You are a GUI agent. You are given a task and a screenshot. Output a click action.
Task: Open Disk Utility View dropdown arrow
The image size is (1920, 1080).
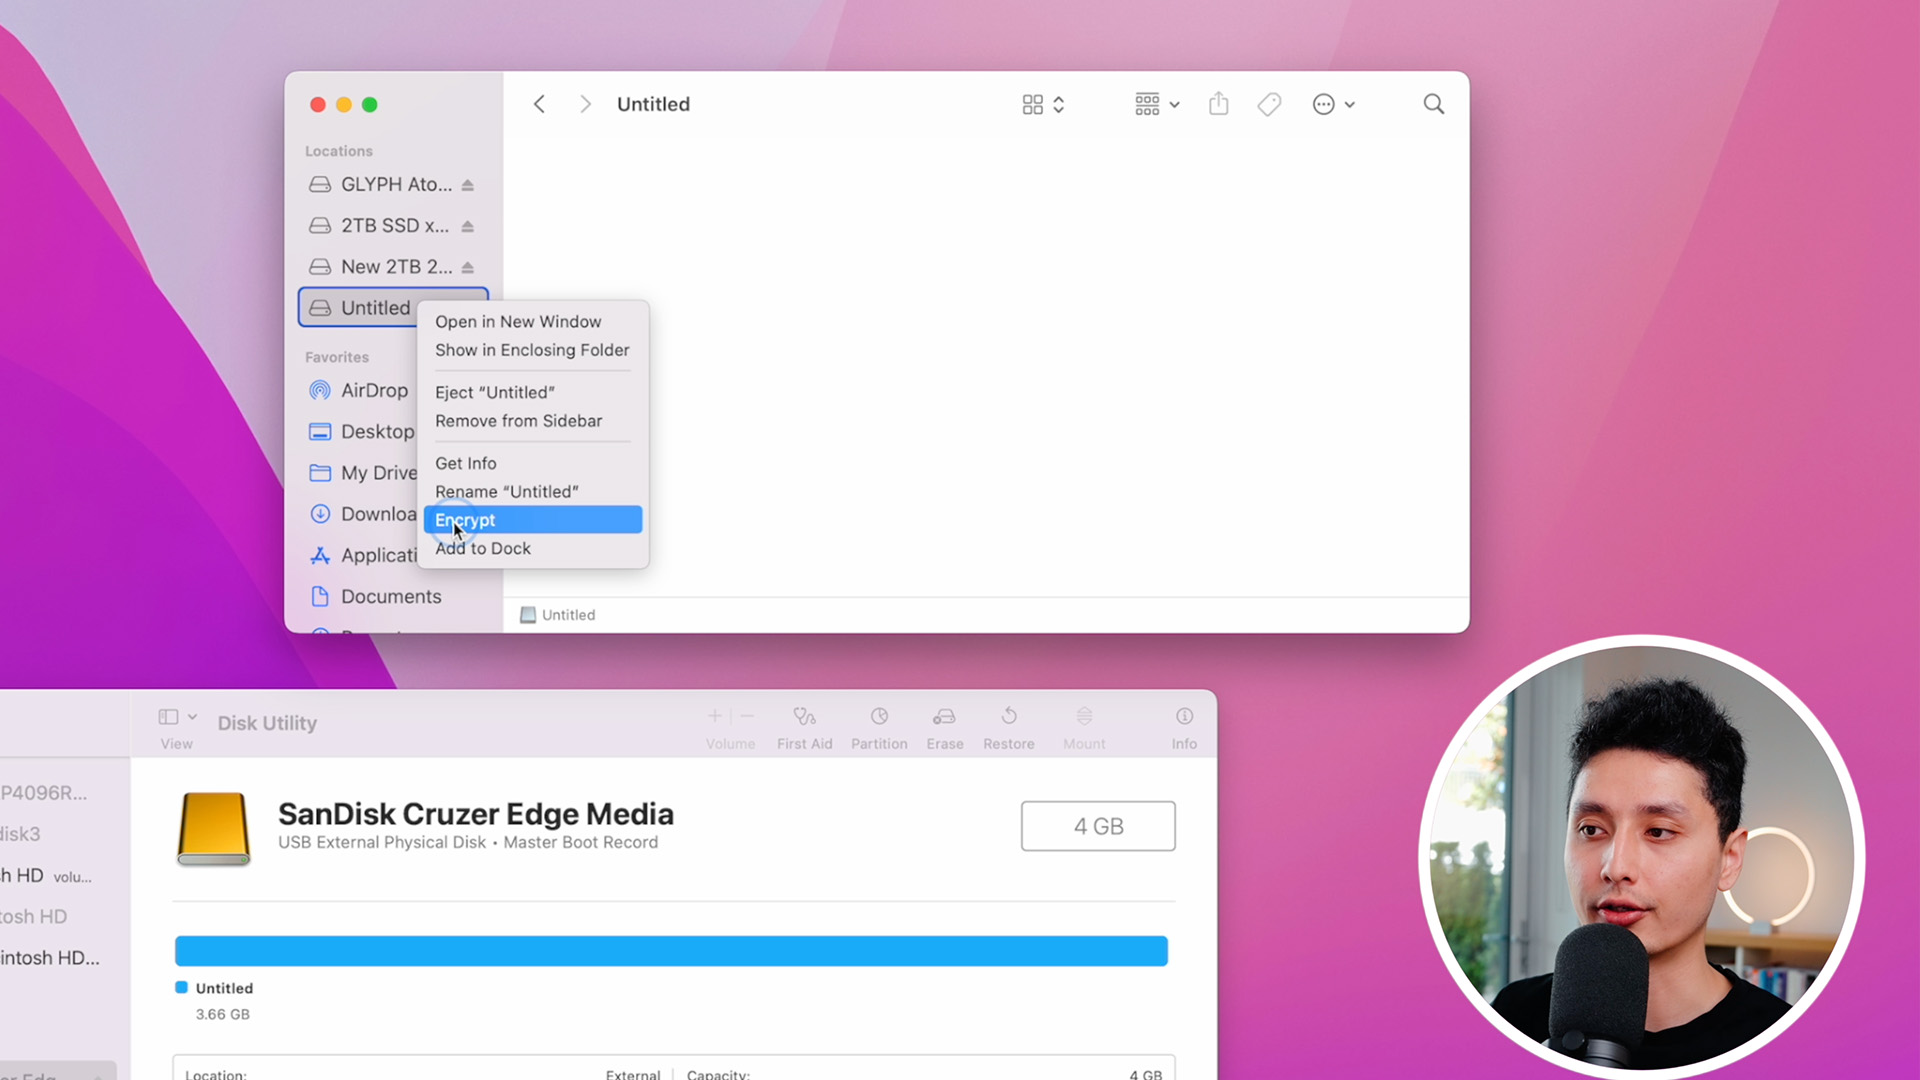(192, 717)
